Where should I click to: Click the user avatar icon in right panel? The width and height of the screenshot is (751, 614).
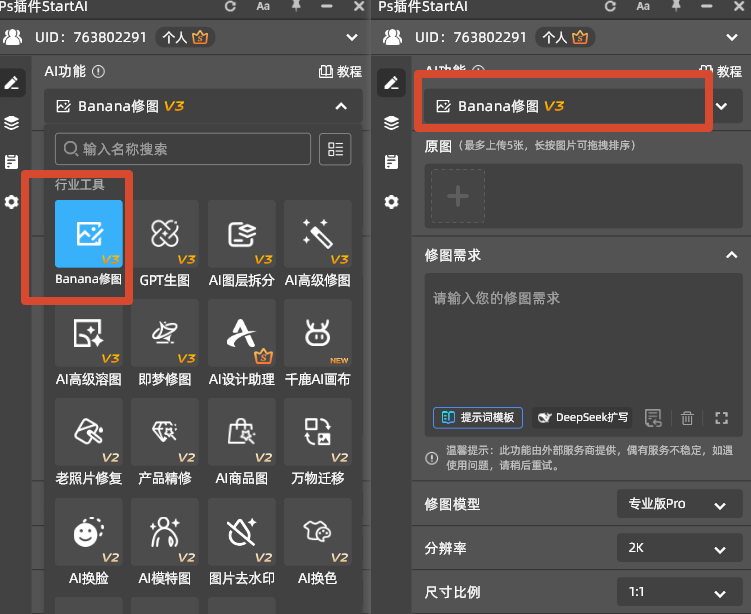[x=393, y=37]
